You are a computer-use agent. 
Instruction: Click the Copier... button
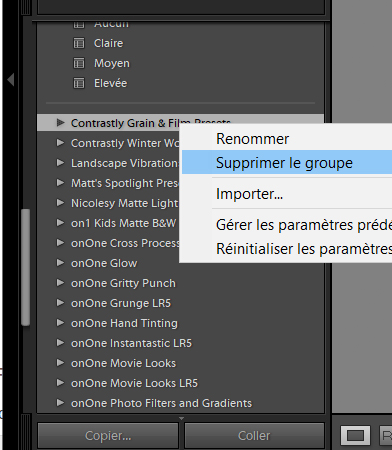pyautogui.click(x=108, y=435)
